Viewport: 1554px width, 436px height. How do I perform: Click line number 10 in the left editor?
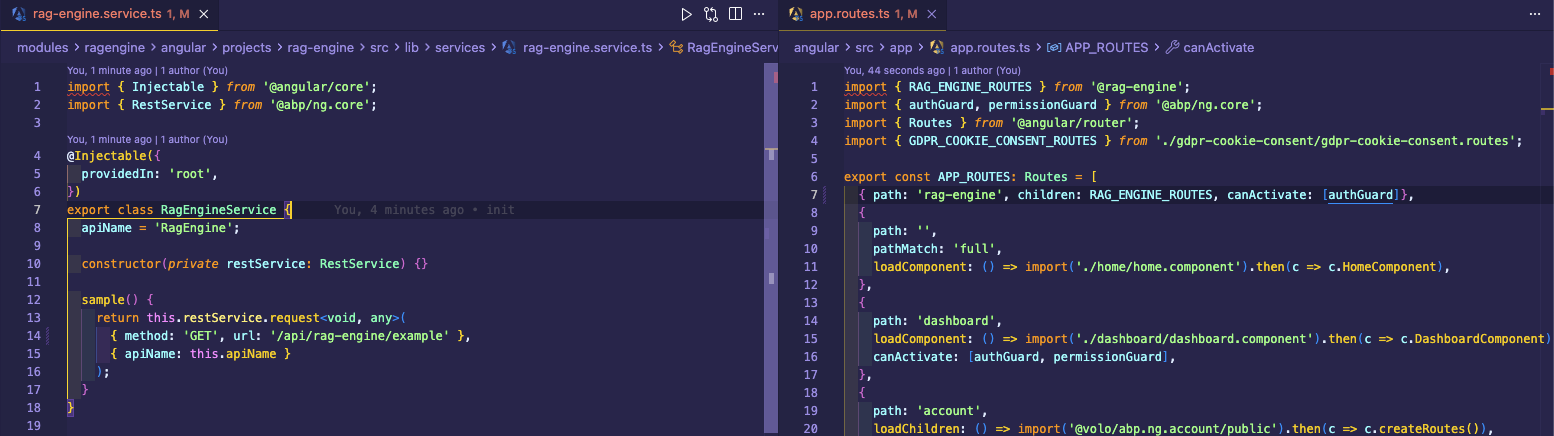tap(34, 264)
